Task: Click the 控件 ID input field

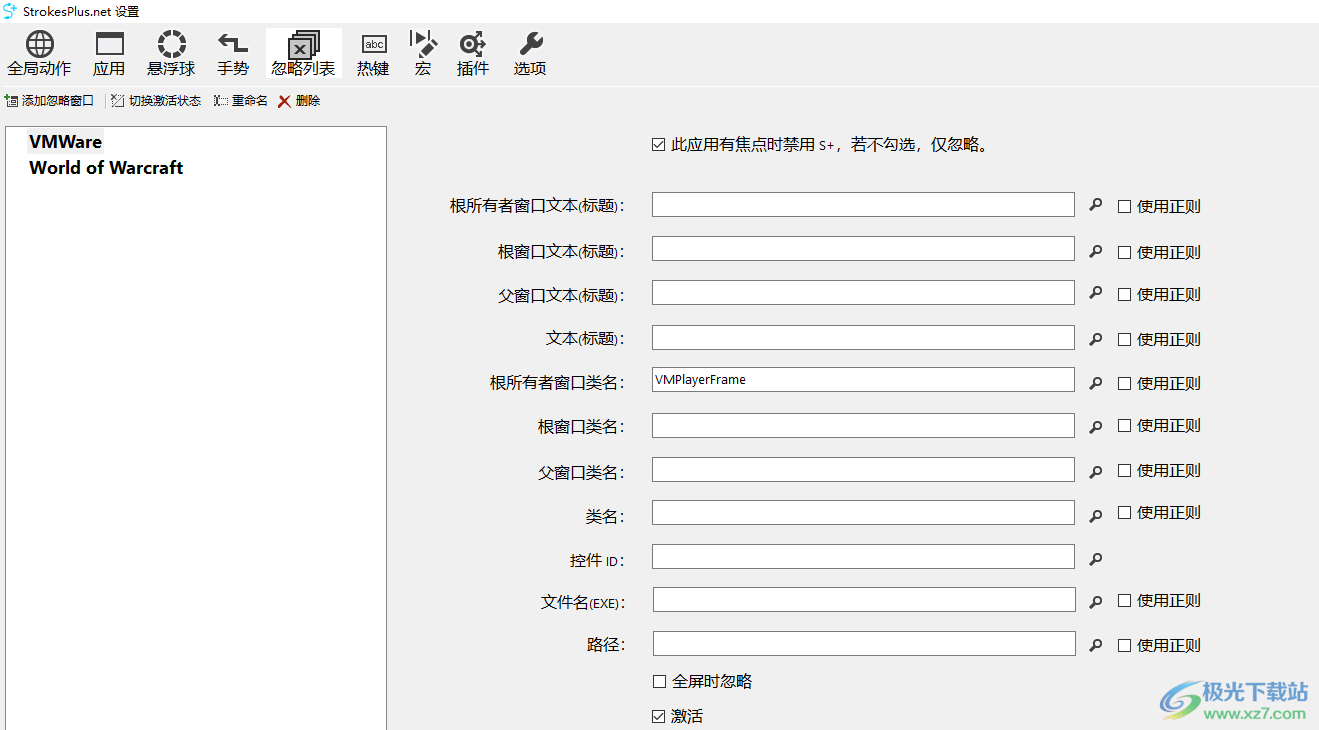Action: pos(863,556)
